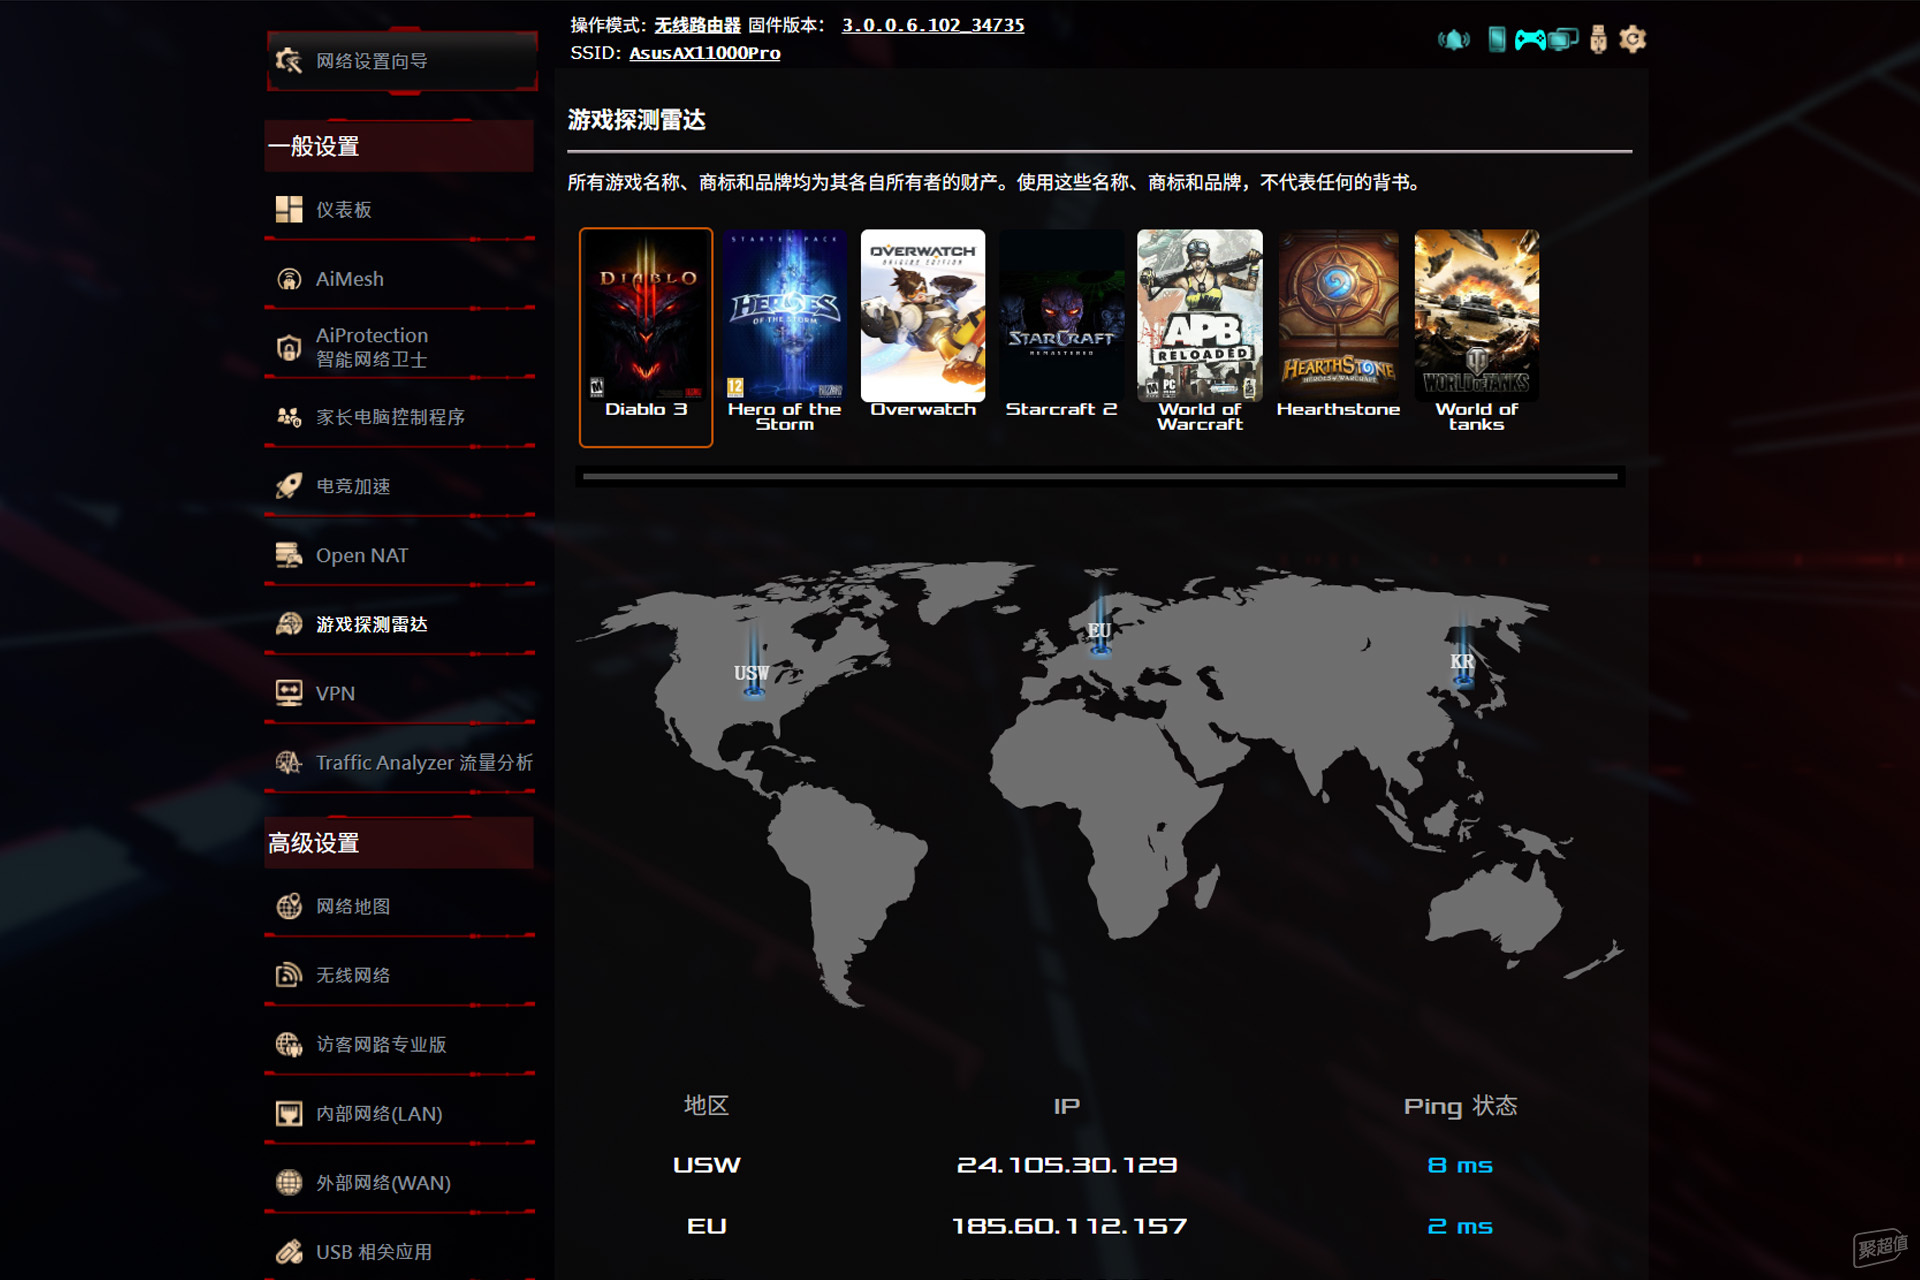This screenshot has width=1920, height=1280.
Task: Click the dashboard tiles icon
Action: coord(289,209)
